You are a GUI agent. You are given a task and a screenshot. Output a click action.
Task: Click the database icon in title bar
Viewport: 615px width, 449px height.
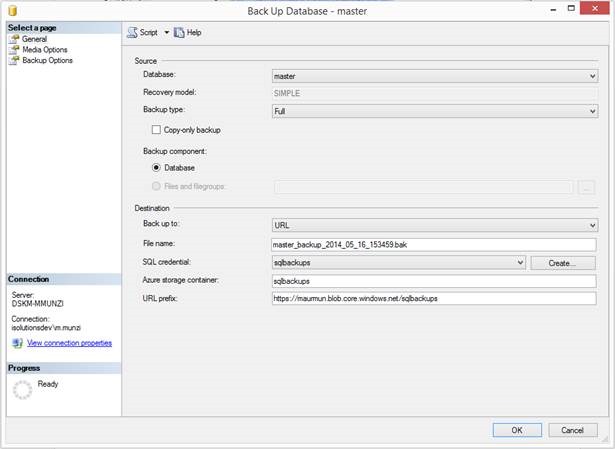11,10
